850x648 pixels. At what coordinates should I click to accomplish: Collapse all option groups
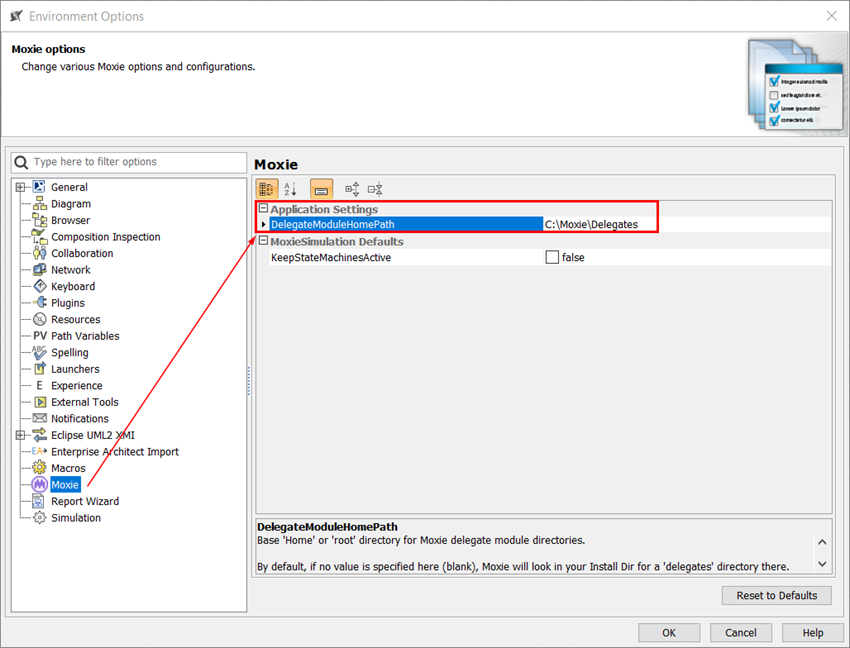pyautogui.click(x=375, y=189)
